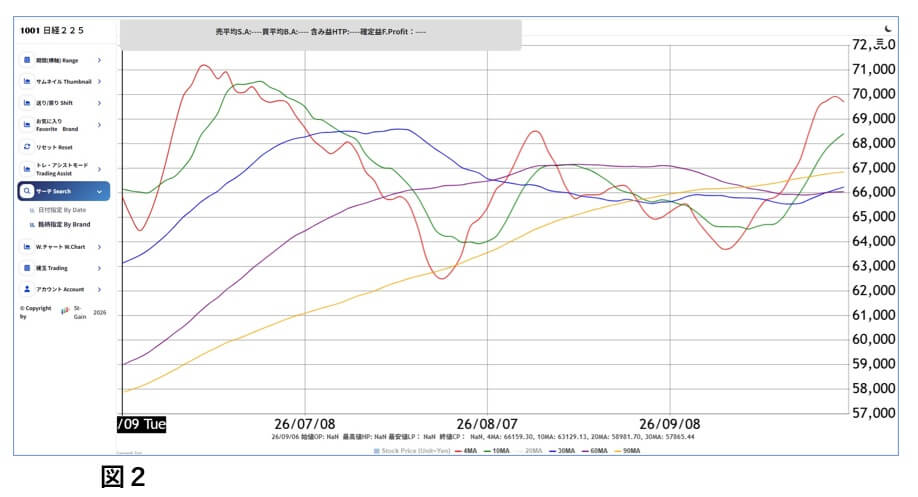
Task: Toggle dark mode with the moon icon
Action: click(888, 28)
